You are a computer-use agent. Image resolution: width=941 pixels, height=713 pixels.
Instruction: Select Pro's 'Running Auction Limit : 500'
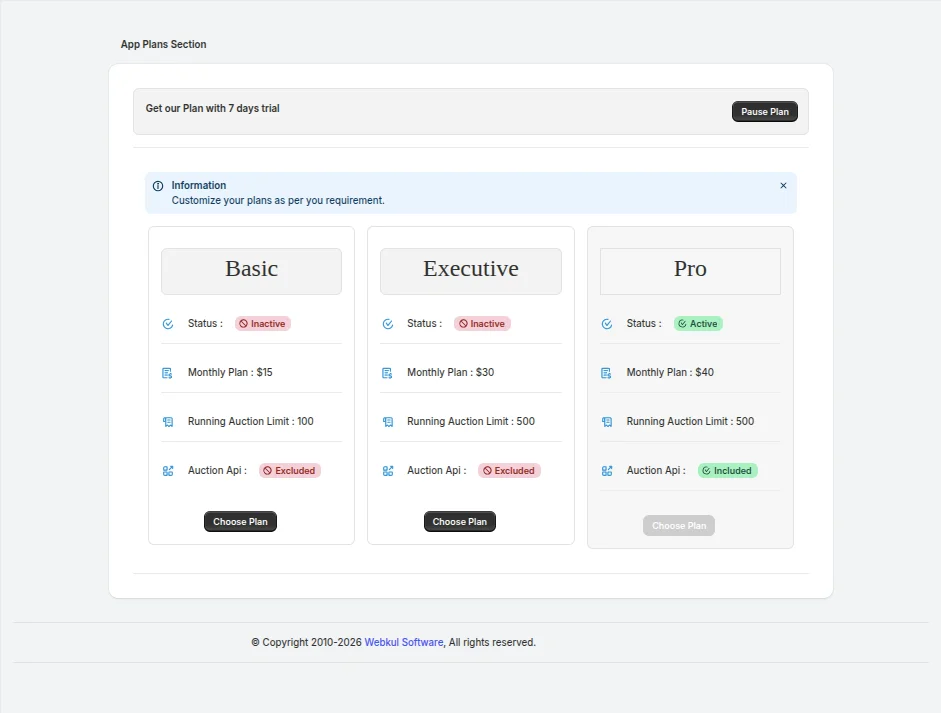pyautogui.click(x=690, y=421)
